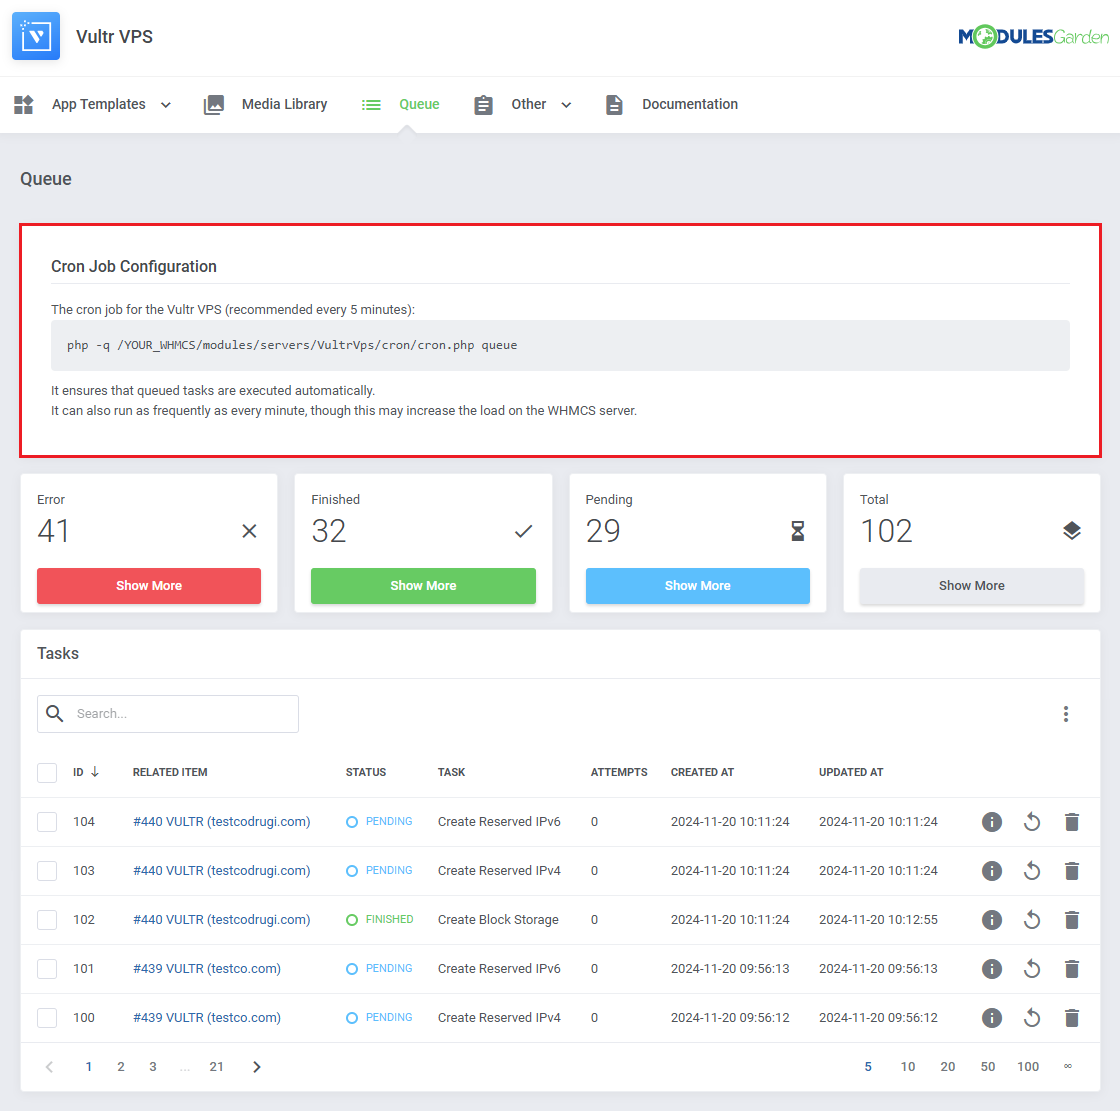Click the Documentation page icon
Image resolution: width=1120 pixels, height=1111 pixels.
[614, 104]
